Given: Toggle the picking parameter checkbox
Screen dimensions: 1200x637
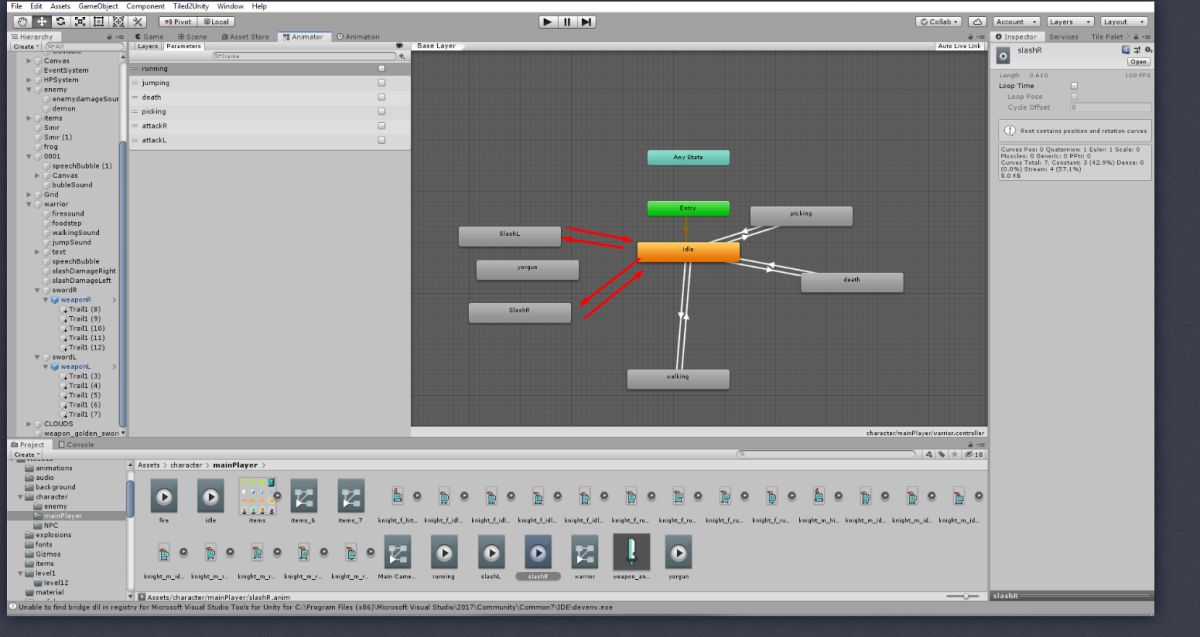Looking at the screenshot, I should 382,111.
